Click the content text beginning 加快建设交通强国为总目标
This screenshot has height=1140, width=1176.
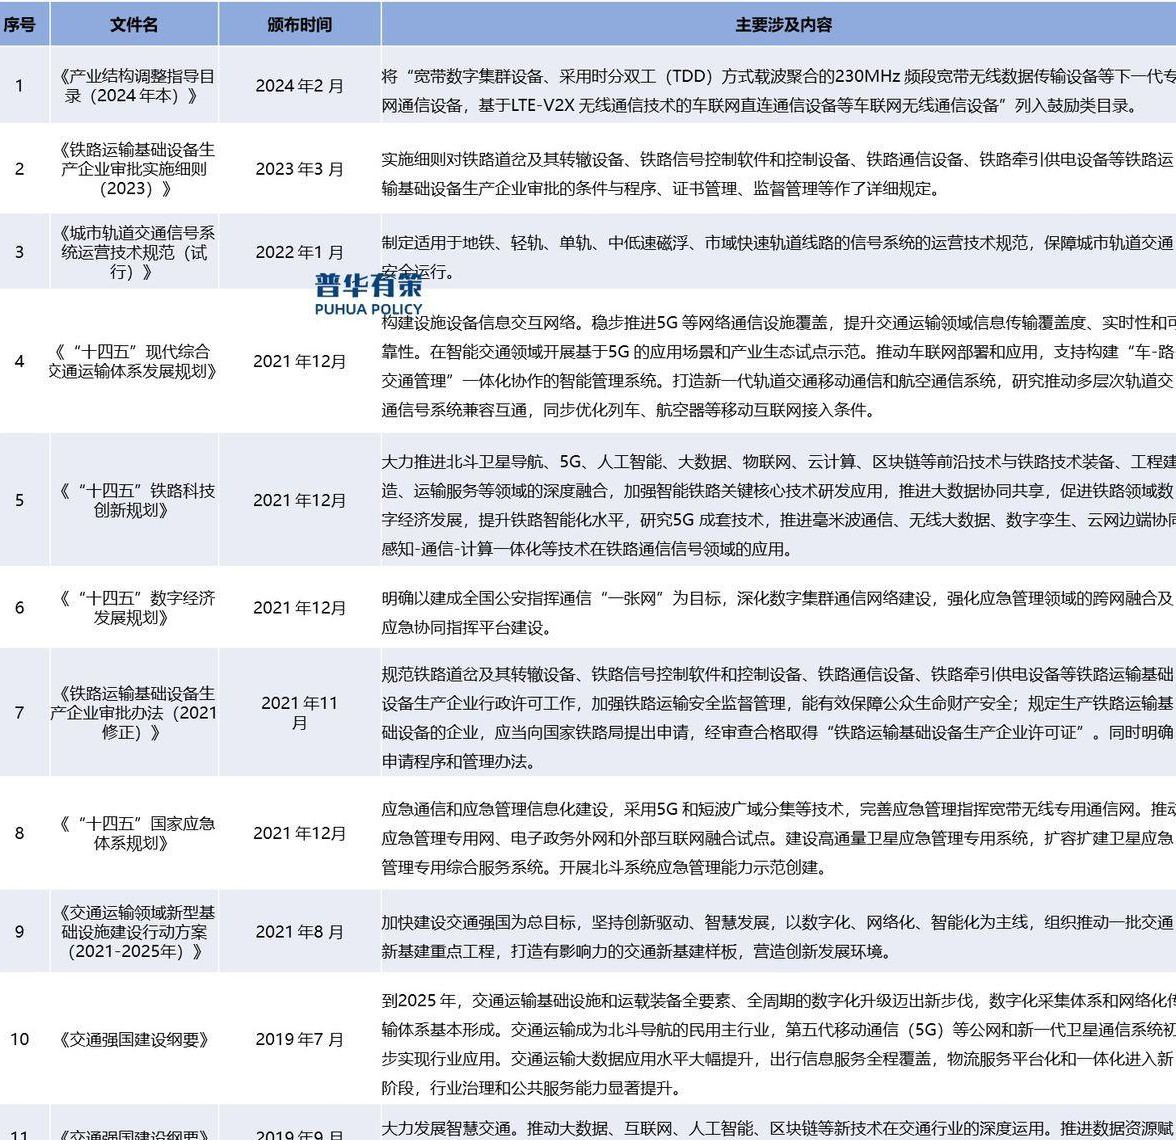(x=778, y=937)
